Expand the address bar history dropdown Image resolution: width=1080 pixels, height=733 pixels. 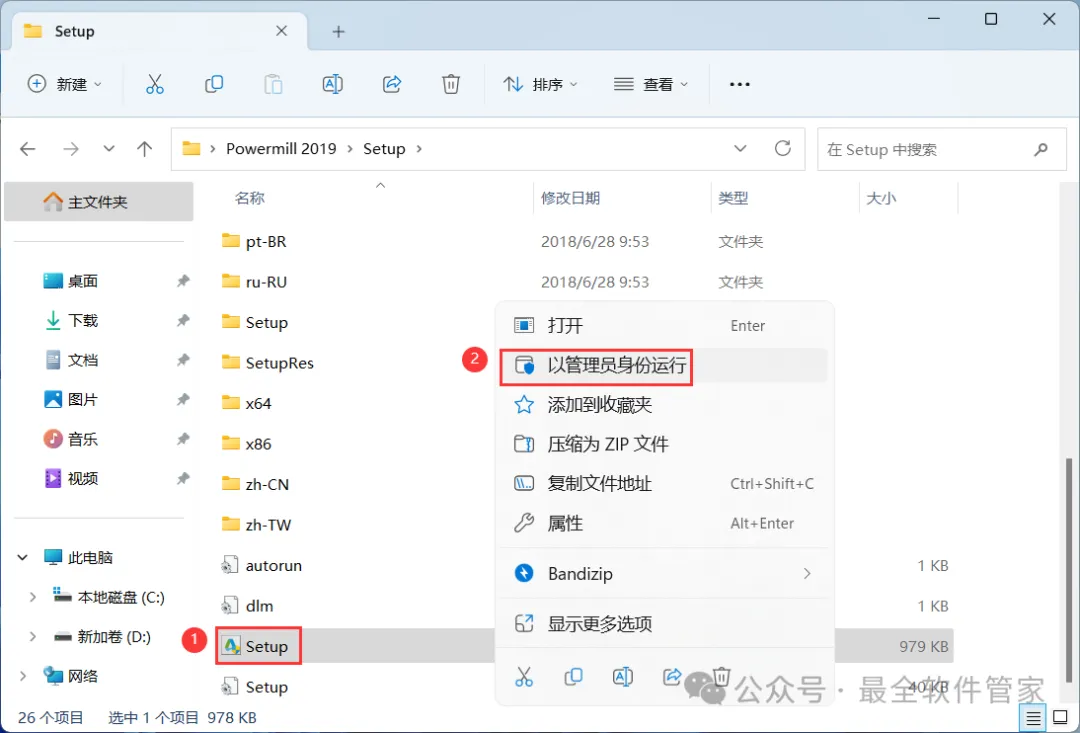(x=740, y=148)
